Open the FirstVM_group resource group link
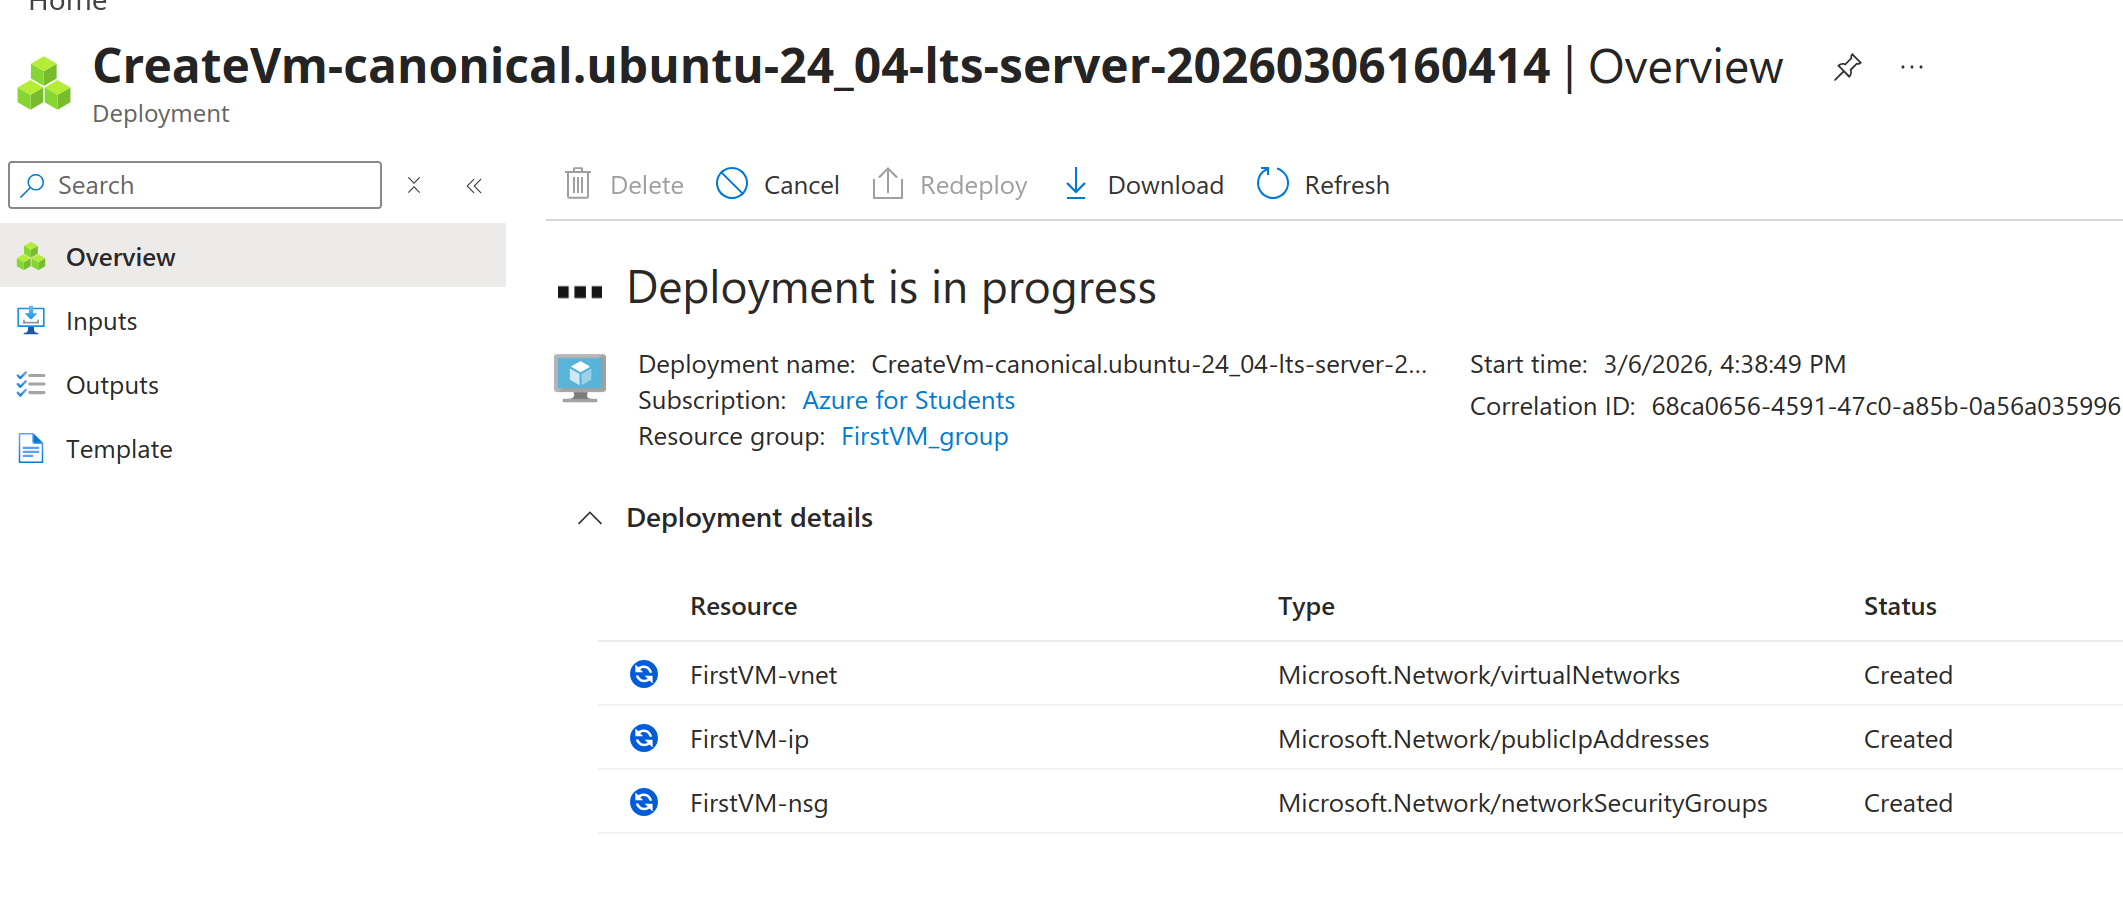Viewport: 2123px width, 899px height. click(924, 437)
